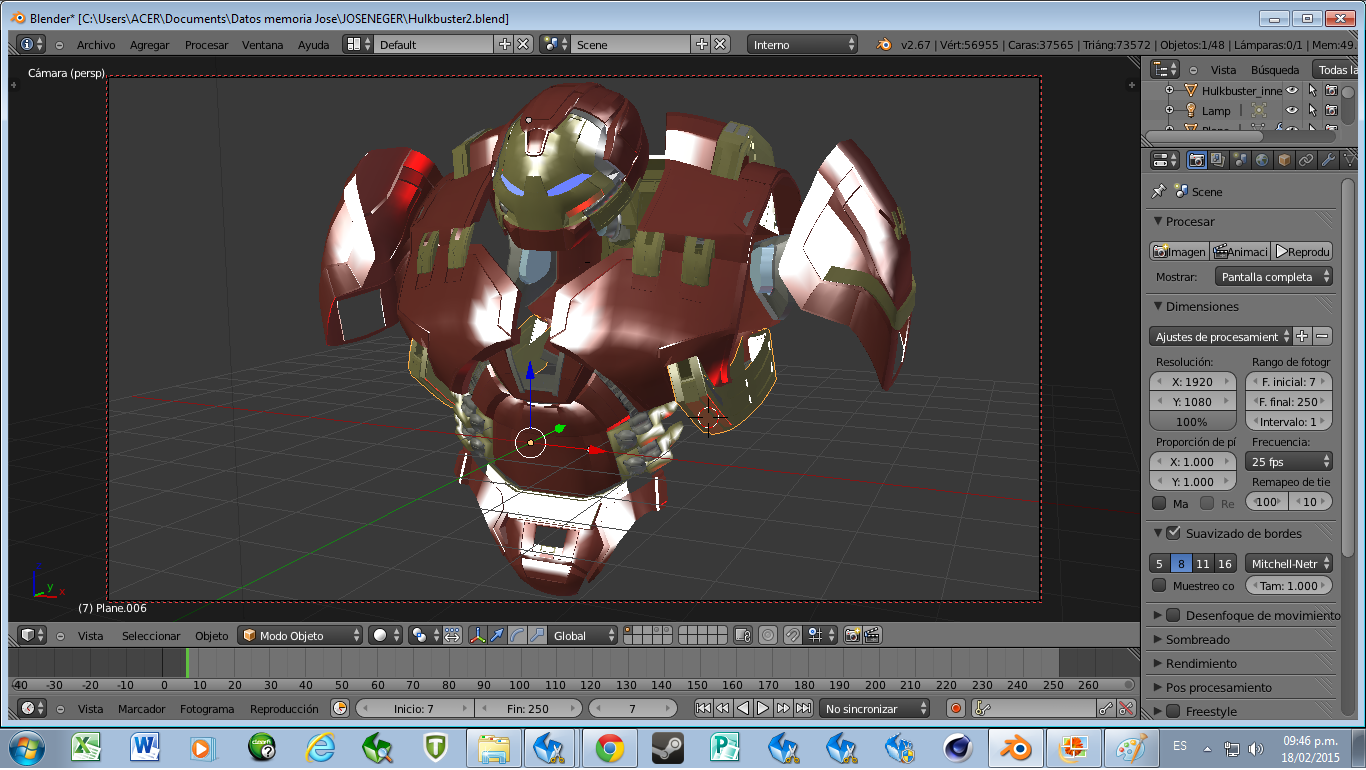
Task: Open Steam from the Windows taskbar
Action: click(667, 747)
